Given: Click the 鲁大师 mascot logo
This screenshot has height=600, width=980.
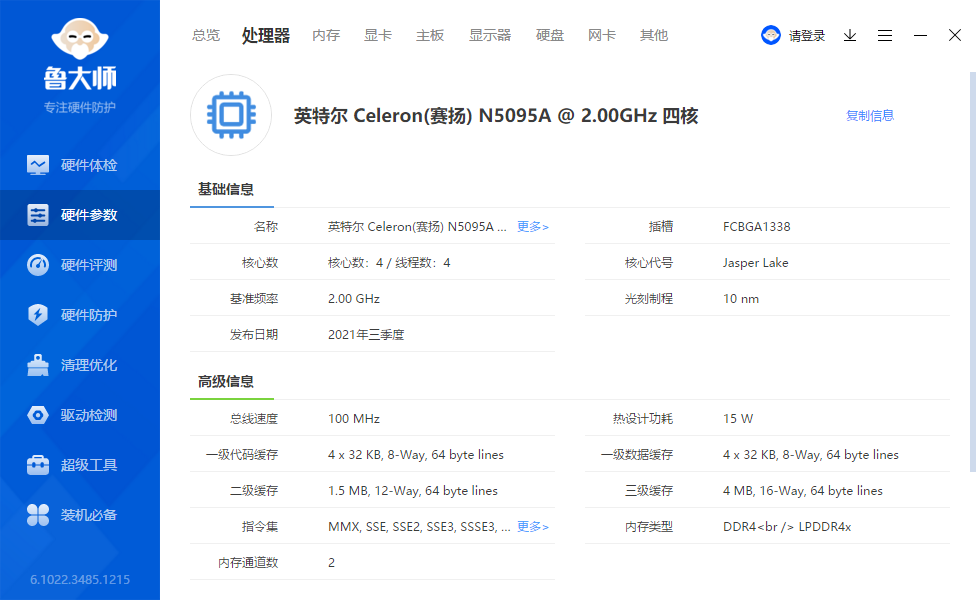Looking at the screenshot, I should (x=80, y=38).
